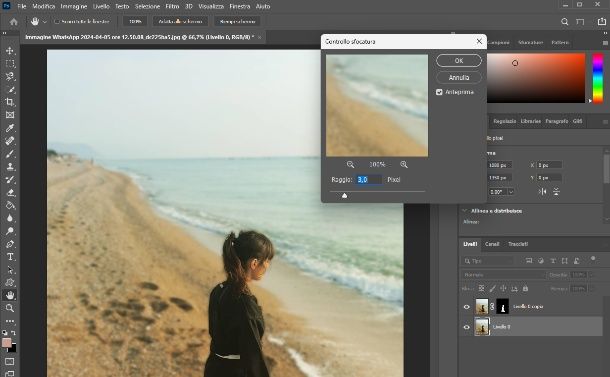Select the Clone Stamp tool
Screen dimensions: 610x377
pyautogui.click(x=10, y=167)
